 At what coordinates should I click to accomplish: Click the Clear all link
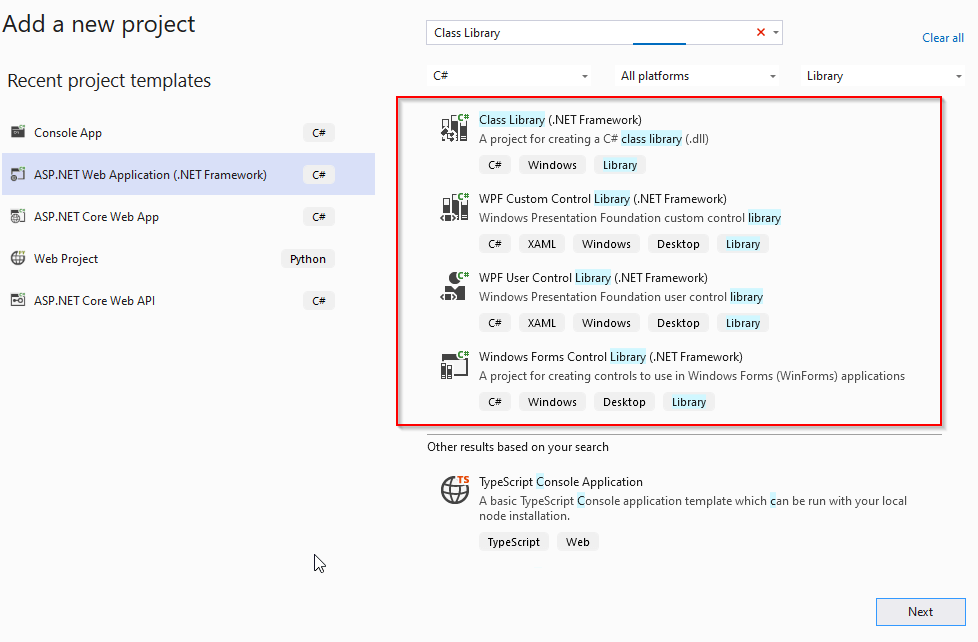(x=942, y=38)
